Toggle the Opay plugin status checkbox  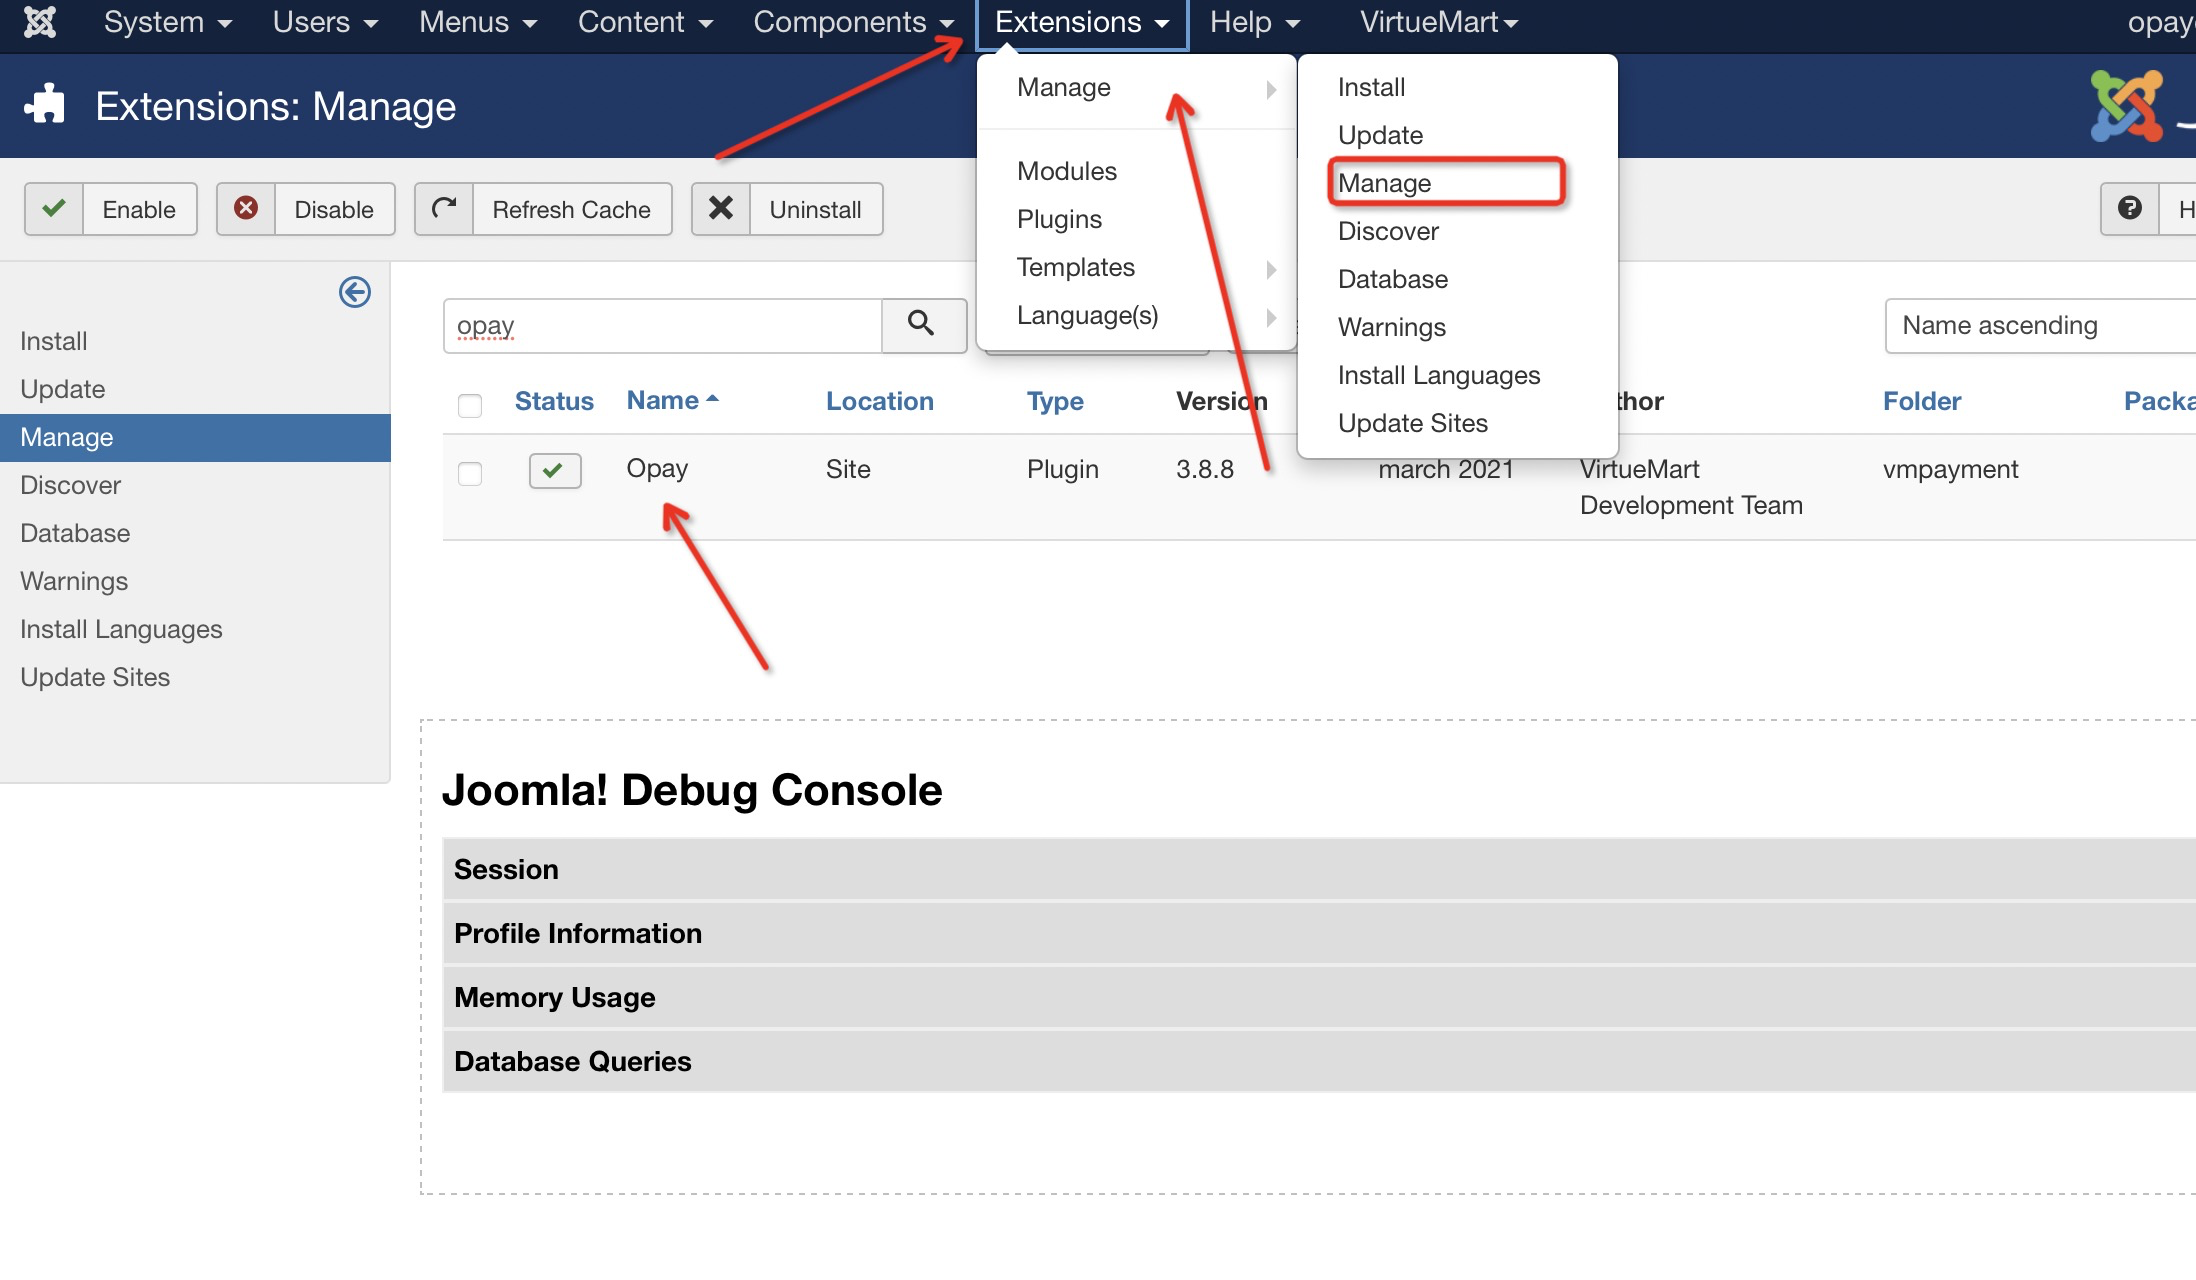555,469
